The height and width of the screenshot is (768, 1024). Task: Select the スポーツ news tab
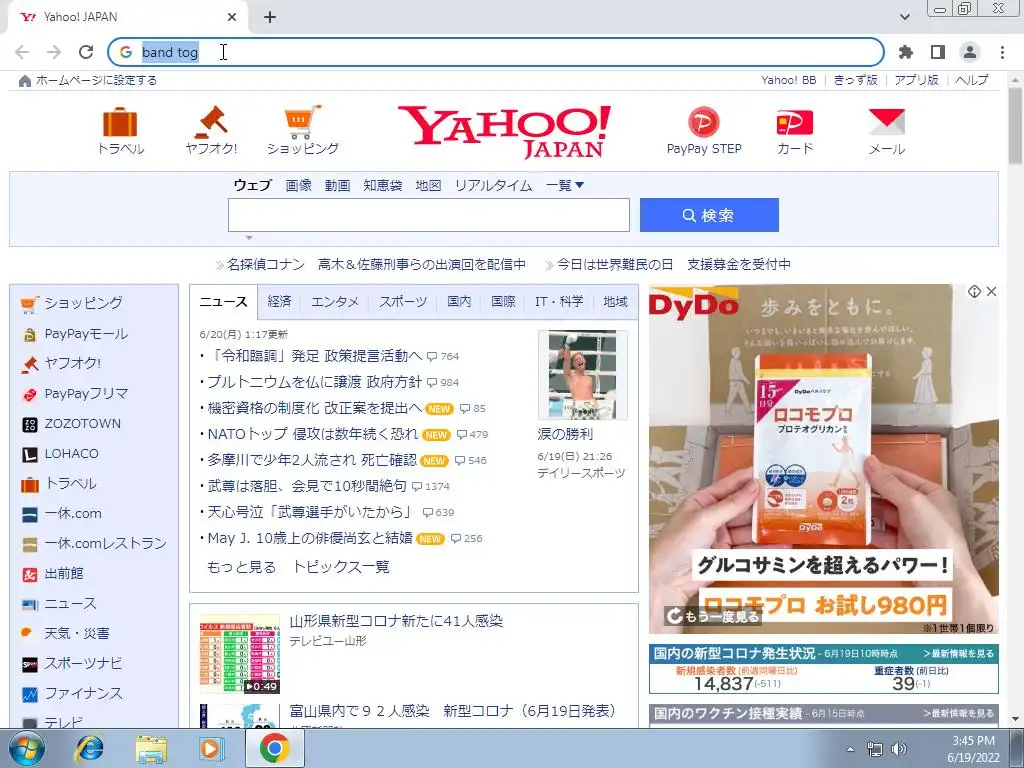tap(403, 302)
